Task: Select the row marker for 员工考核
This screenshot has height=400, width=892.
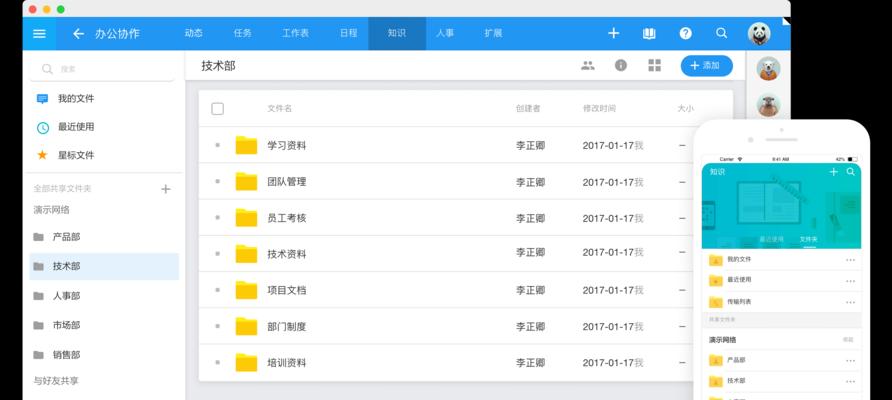Action: pyautogui.click(x=217, y=218)
